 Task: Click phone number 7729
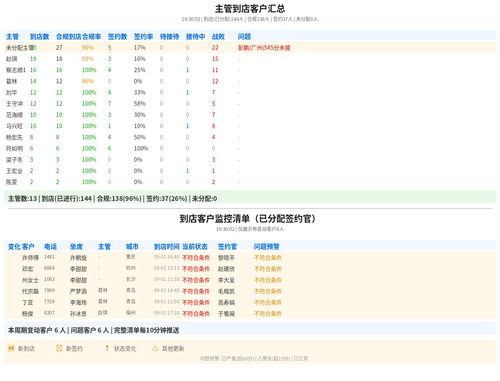49,302
